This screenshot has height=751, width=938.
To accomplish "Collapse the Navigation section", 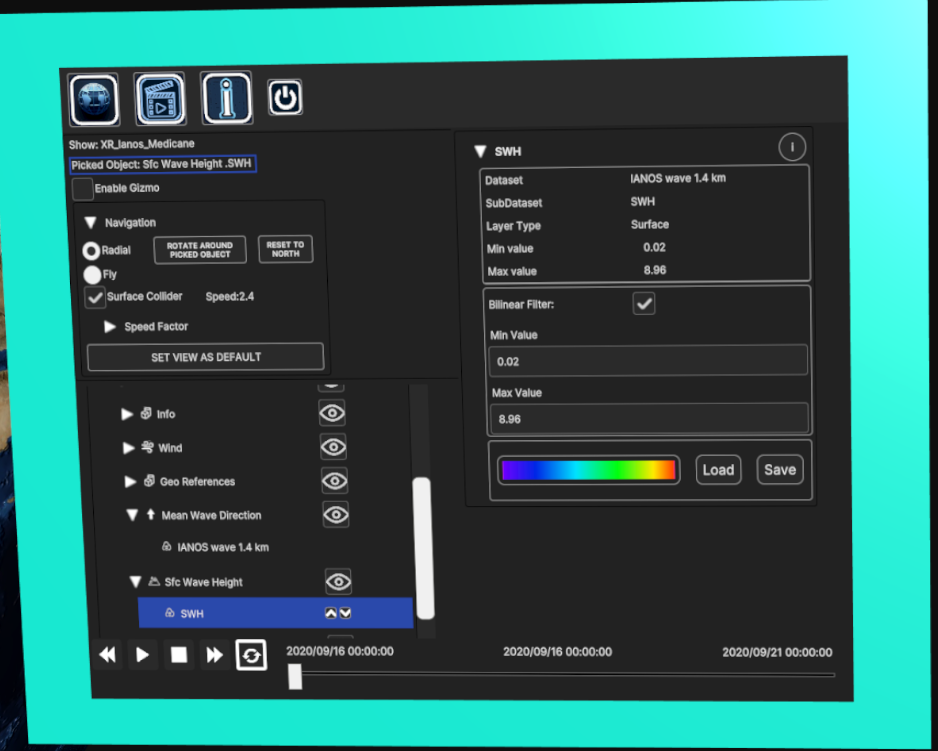I will [90, 223].
